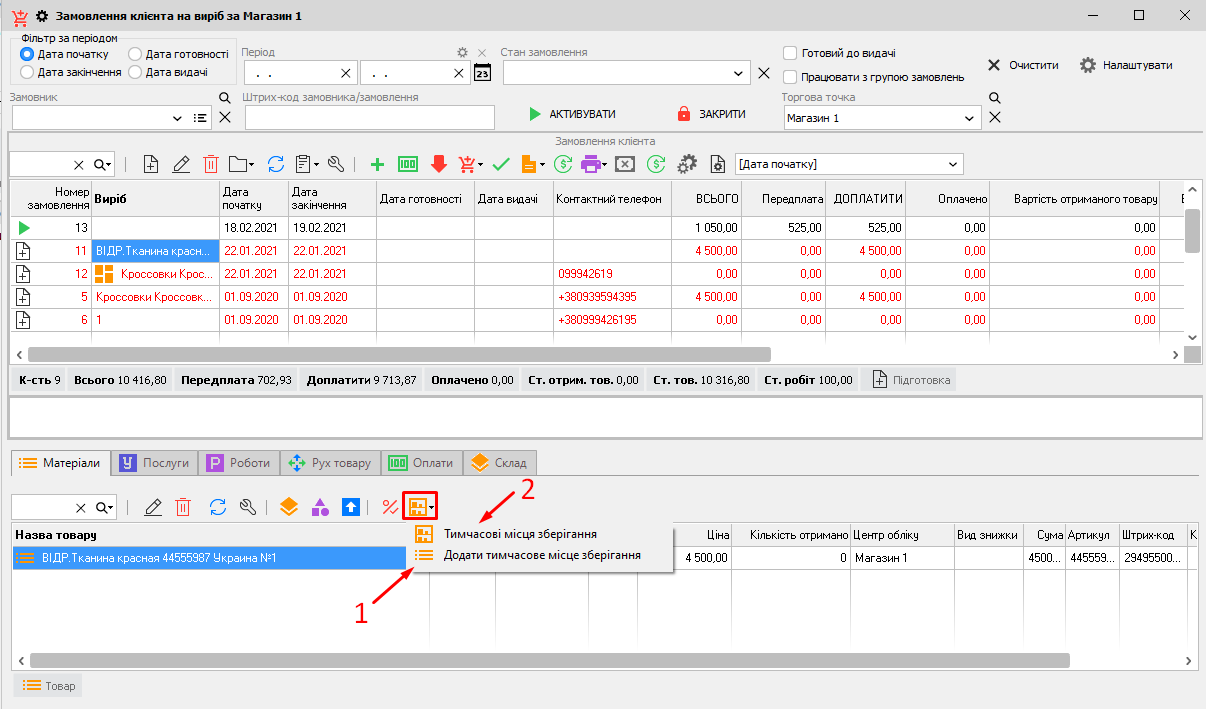Check "Працювати з групою замовлень" checkbox
1206x709 pixels.
pyautogui.click(x=790, y=77)
